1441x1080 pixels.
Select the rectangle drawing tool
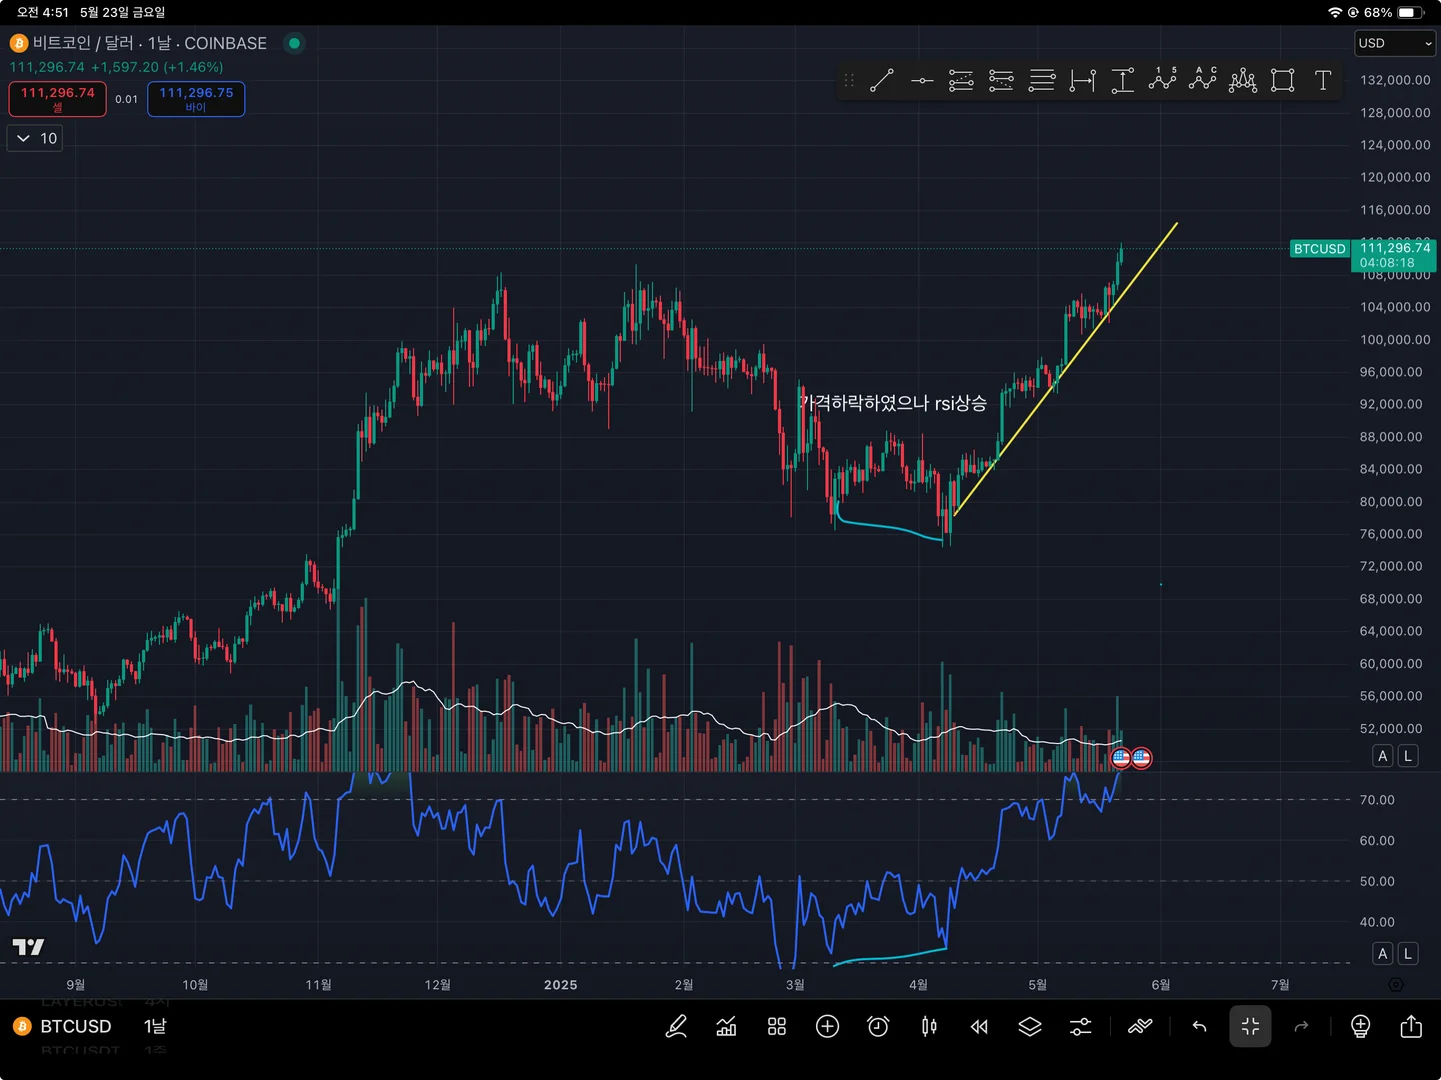pos(1283,81)
